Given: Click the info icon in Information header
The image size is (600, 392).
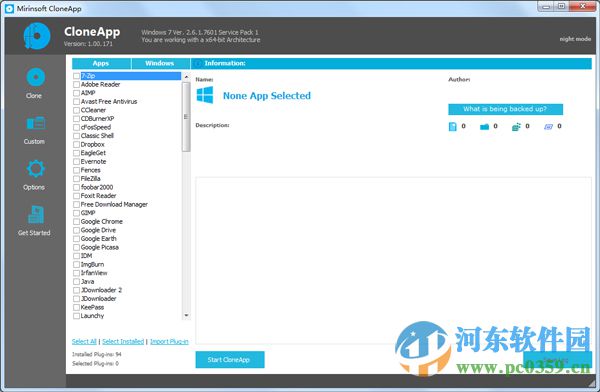Looking at the screenshot, I should coord(197,64).
